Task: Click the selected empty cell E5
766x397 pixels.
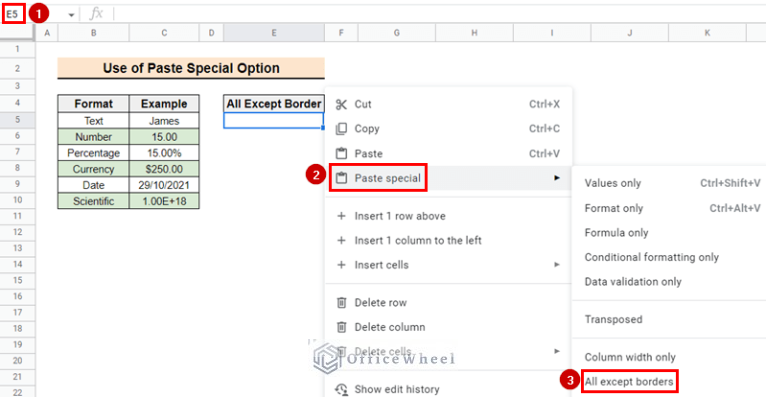Action: (x=274, y=121)
